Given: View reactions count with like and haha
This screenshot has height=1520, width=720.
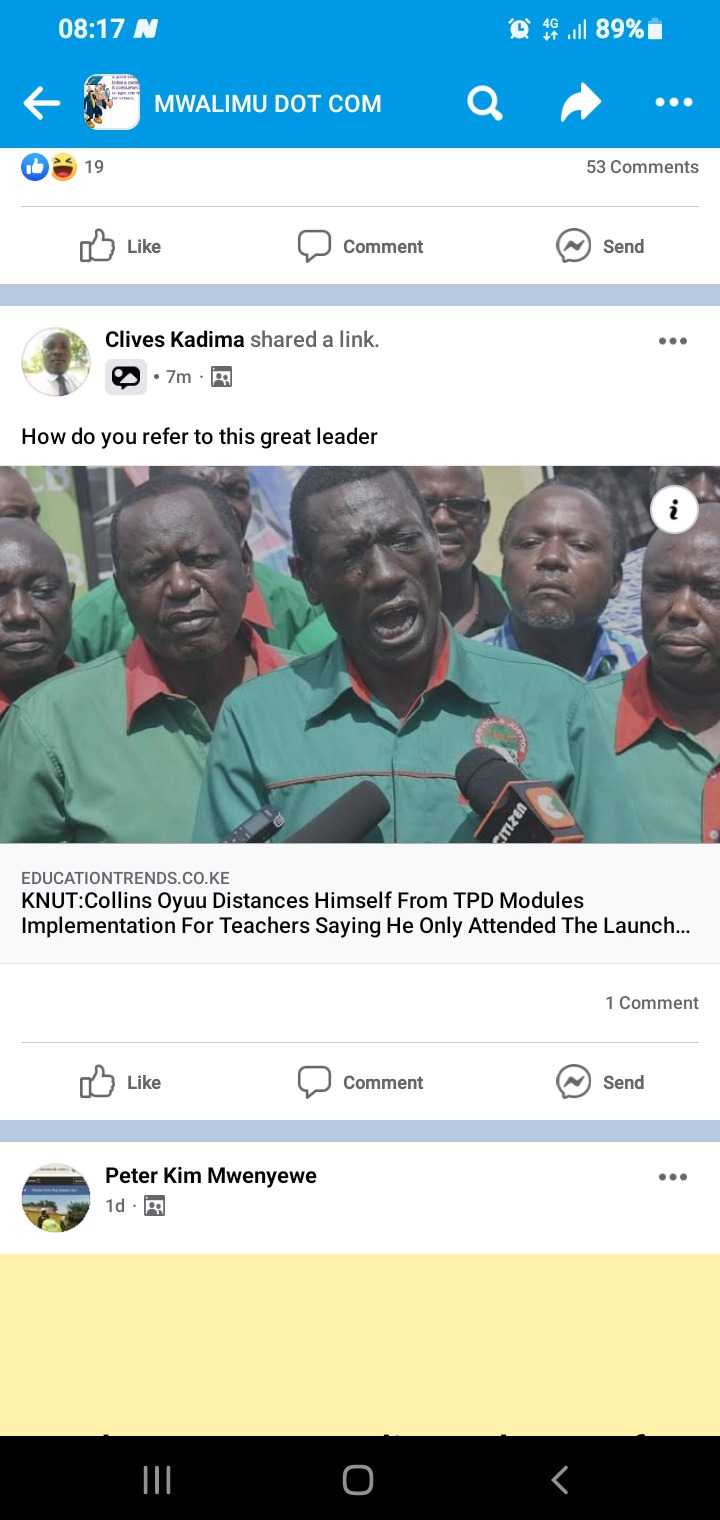Looking at the screenshot, I should (63, 167).
